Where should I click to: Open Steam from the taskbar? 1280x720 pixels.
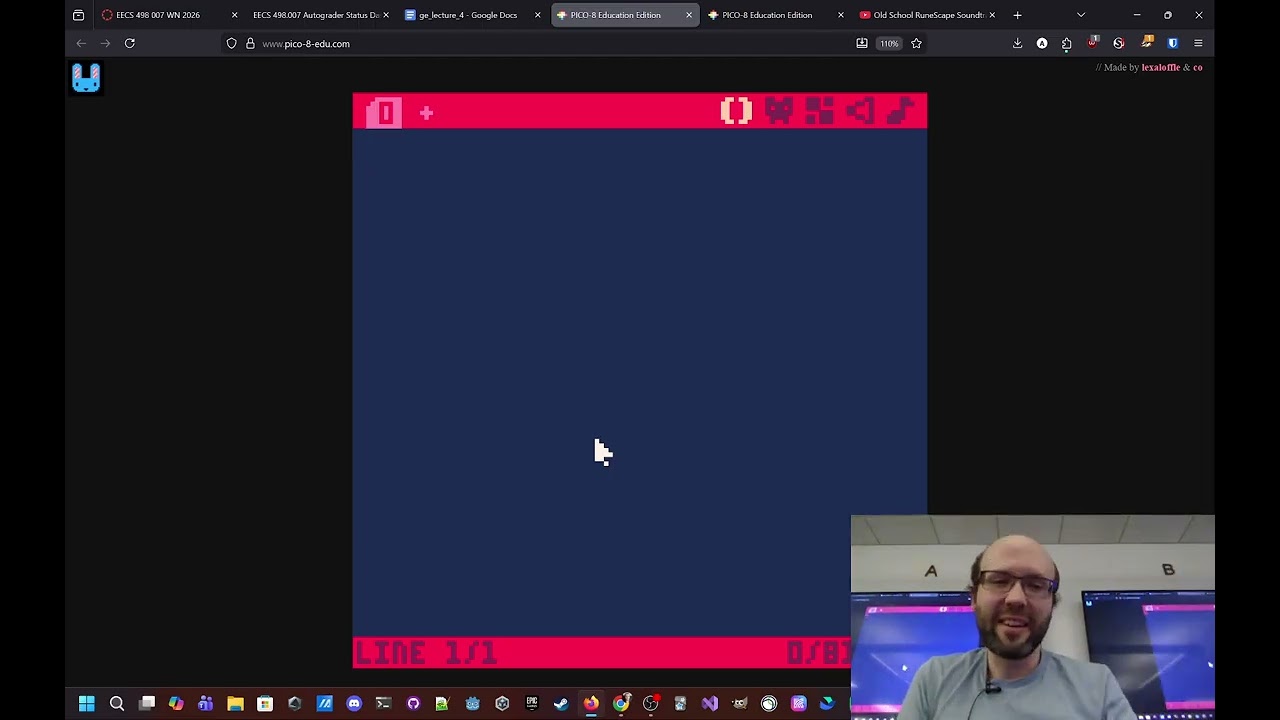coord(561,704)
